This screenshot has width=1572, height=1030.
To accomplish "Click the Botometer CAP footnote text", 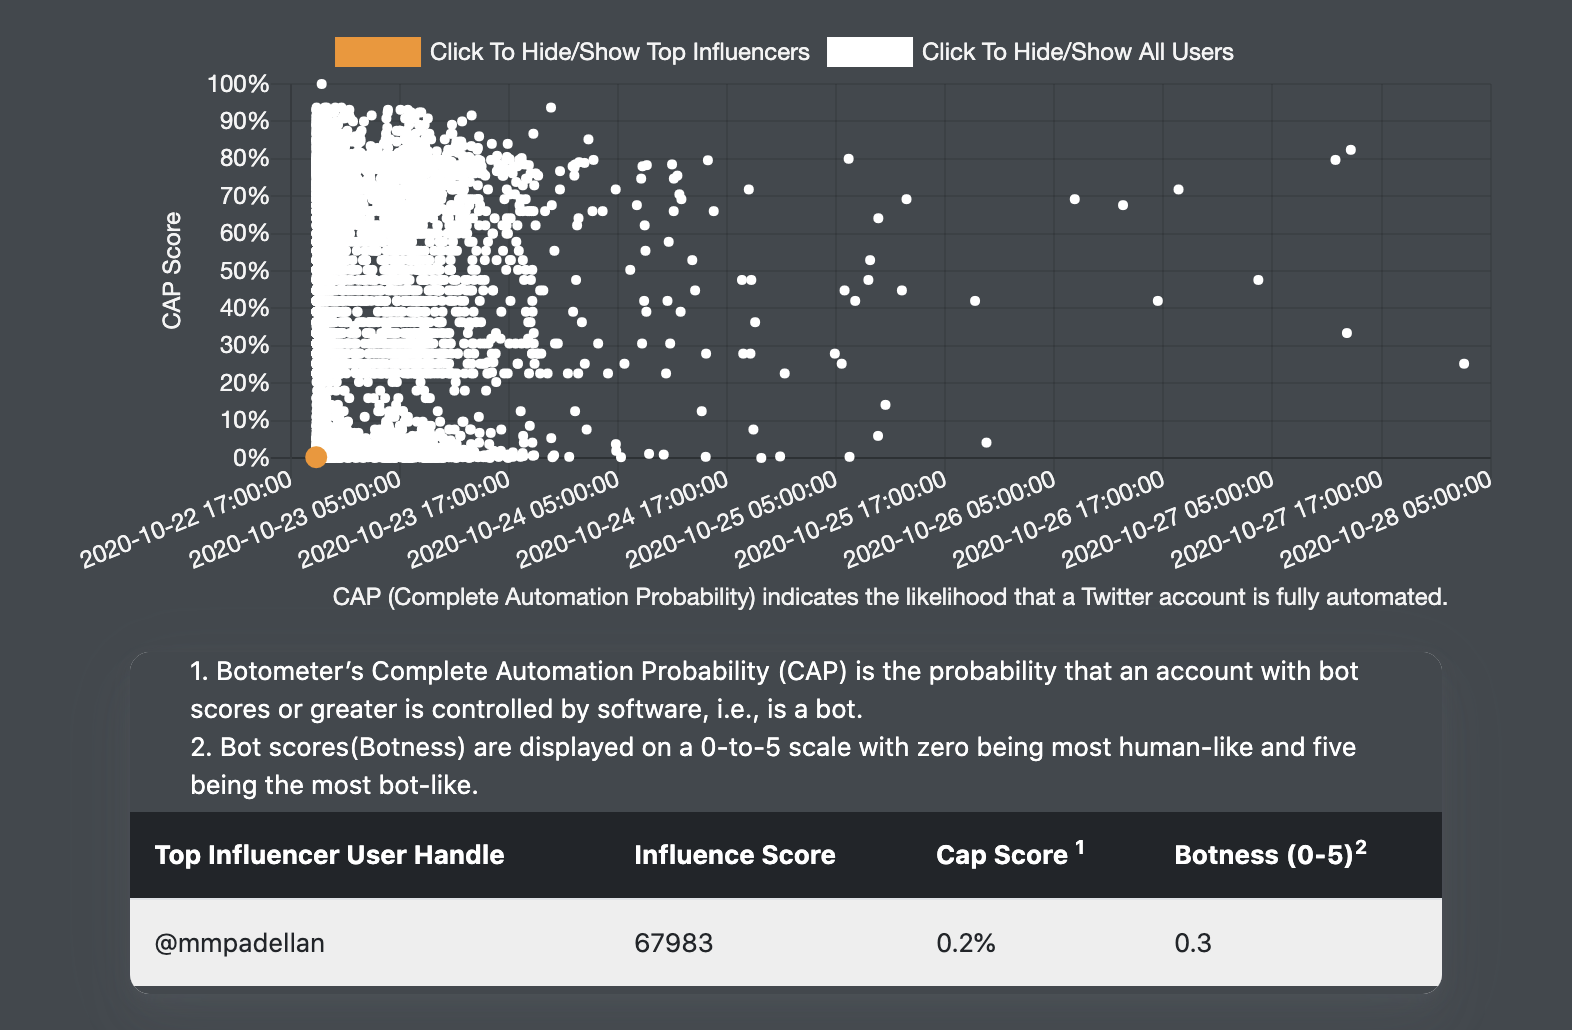I will tap(773, 690).
